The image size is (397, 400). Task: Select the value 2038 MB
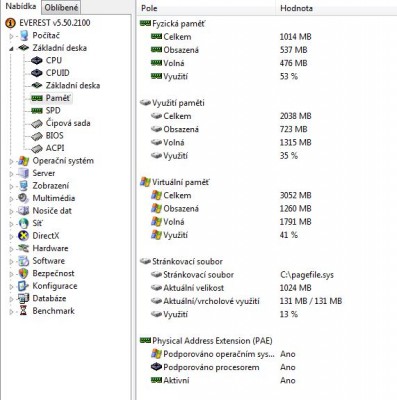point(295,116)
